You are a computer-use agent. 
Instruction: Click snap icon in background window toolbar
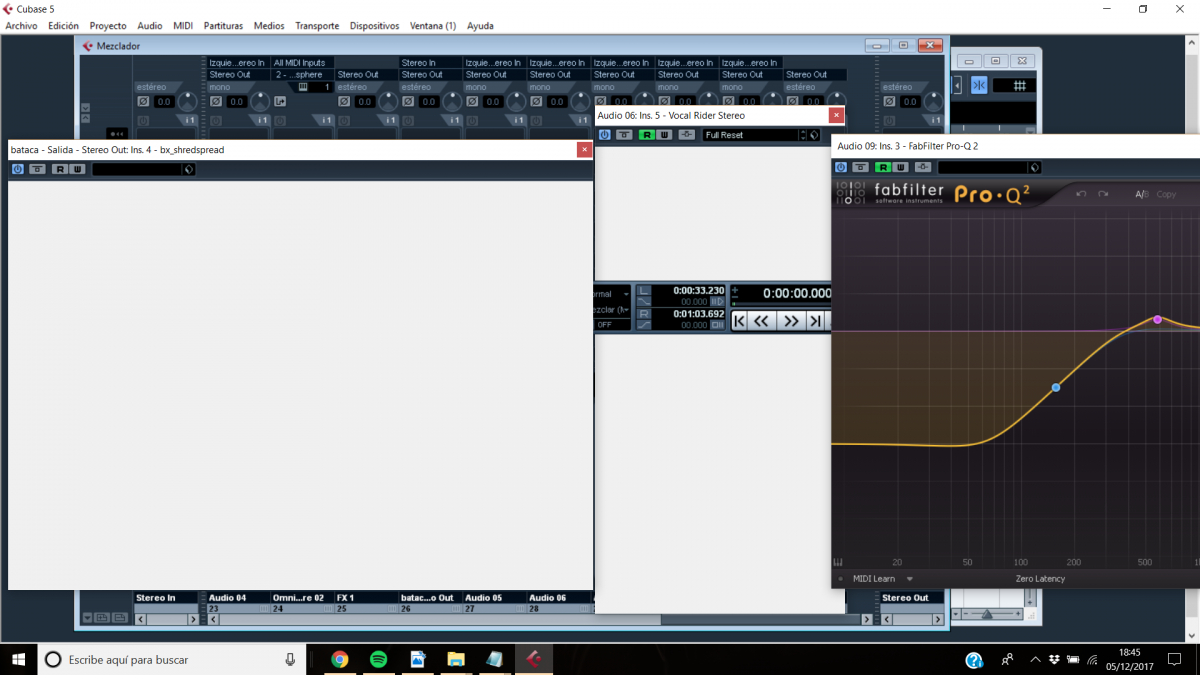point(979,86)
